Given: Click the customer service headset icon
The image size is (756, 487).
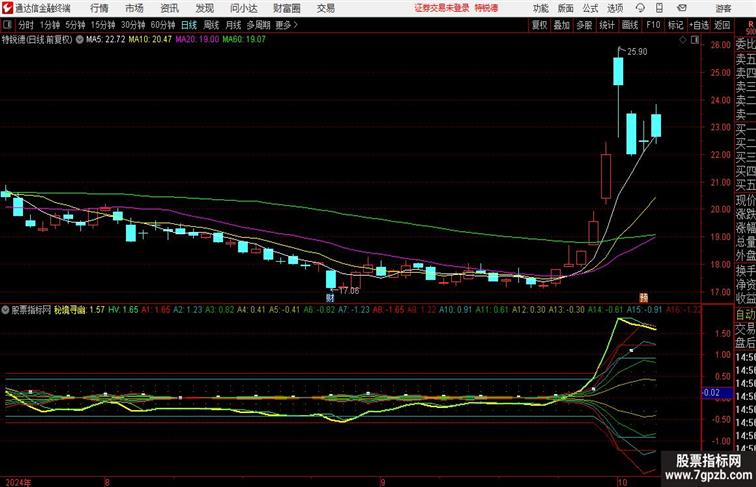Looking at the screenshot, I should (x=640, y=8).
